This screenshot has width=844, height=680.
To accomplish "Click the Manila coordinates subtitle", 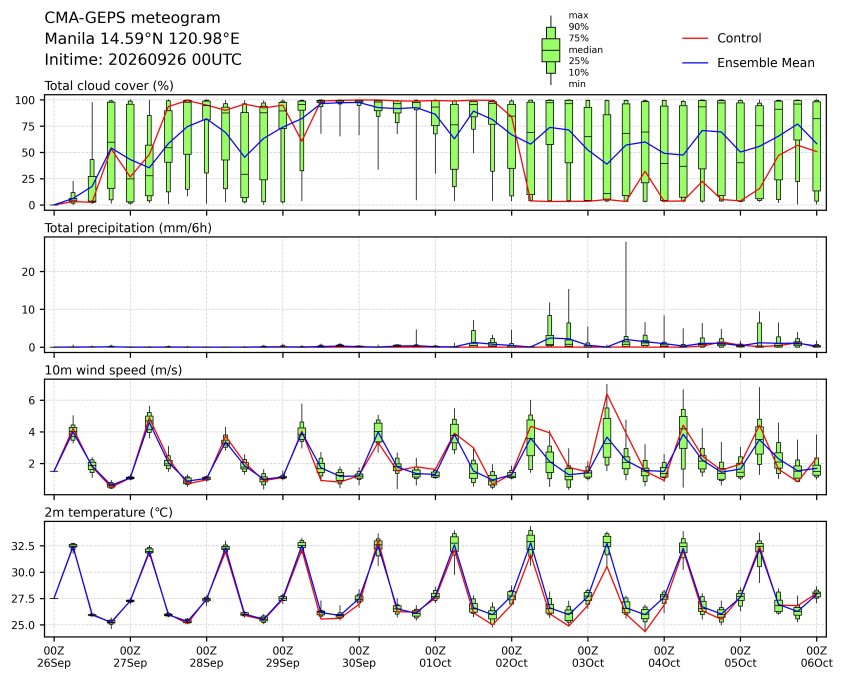I will (142, 39).
